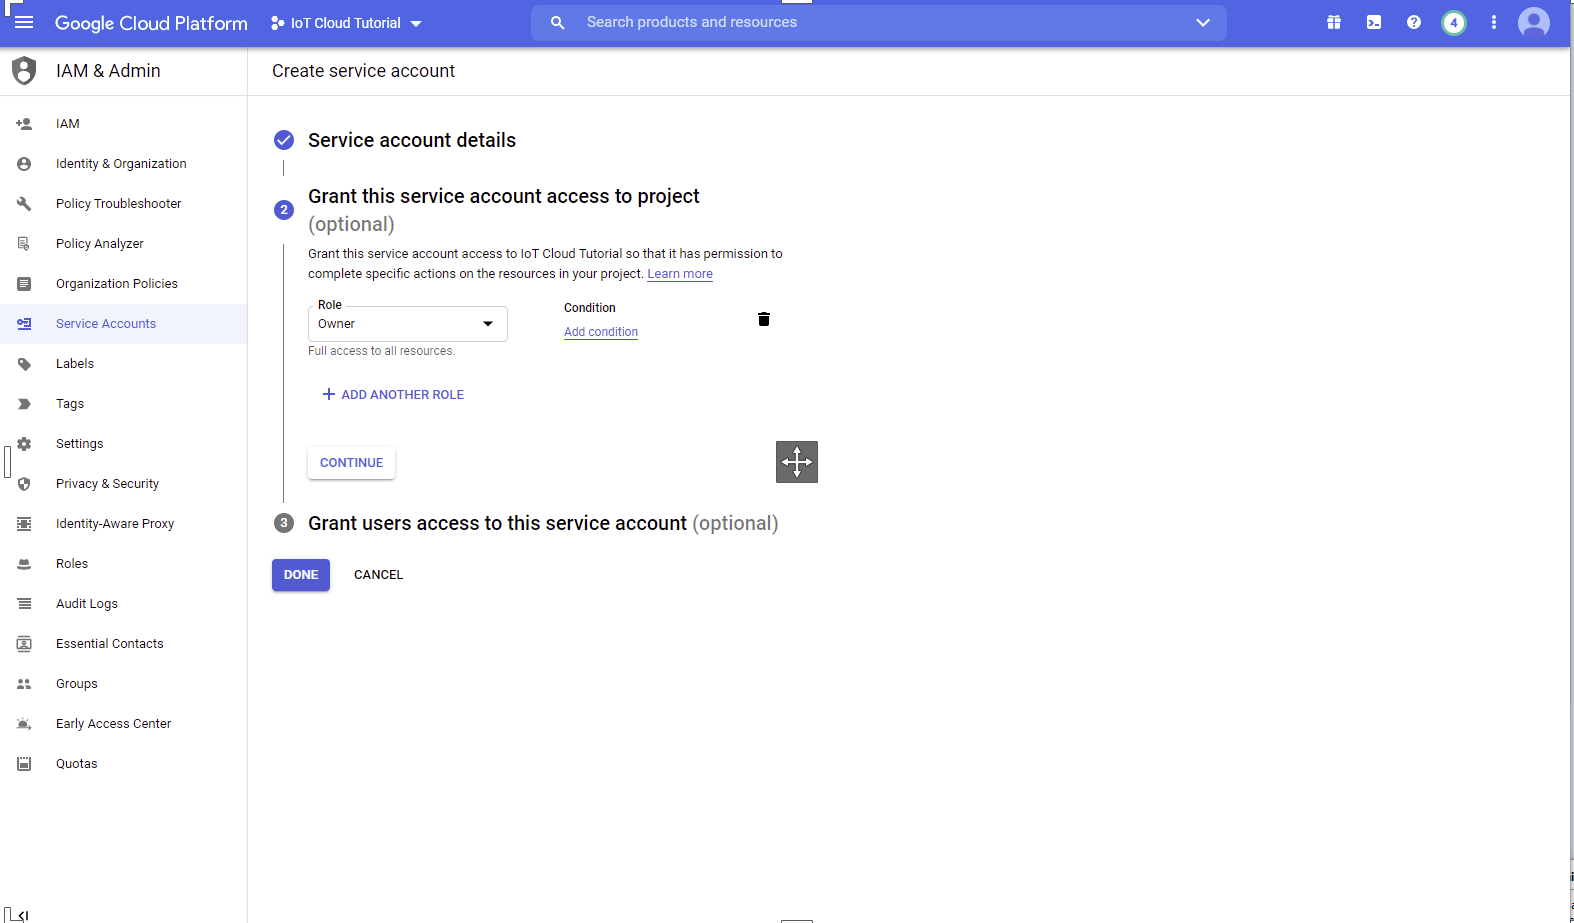Click the CONTINUE button
The height and width of the screenshot is (923, 1574).
[351, 463]
